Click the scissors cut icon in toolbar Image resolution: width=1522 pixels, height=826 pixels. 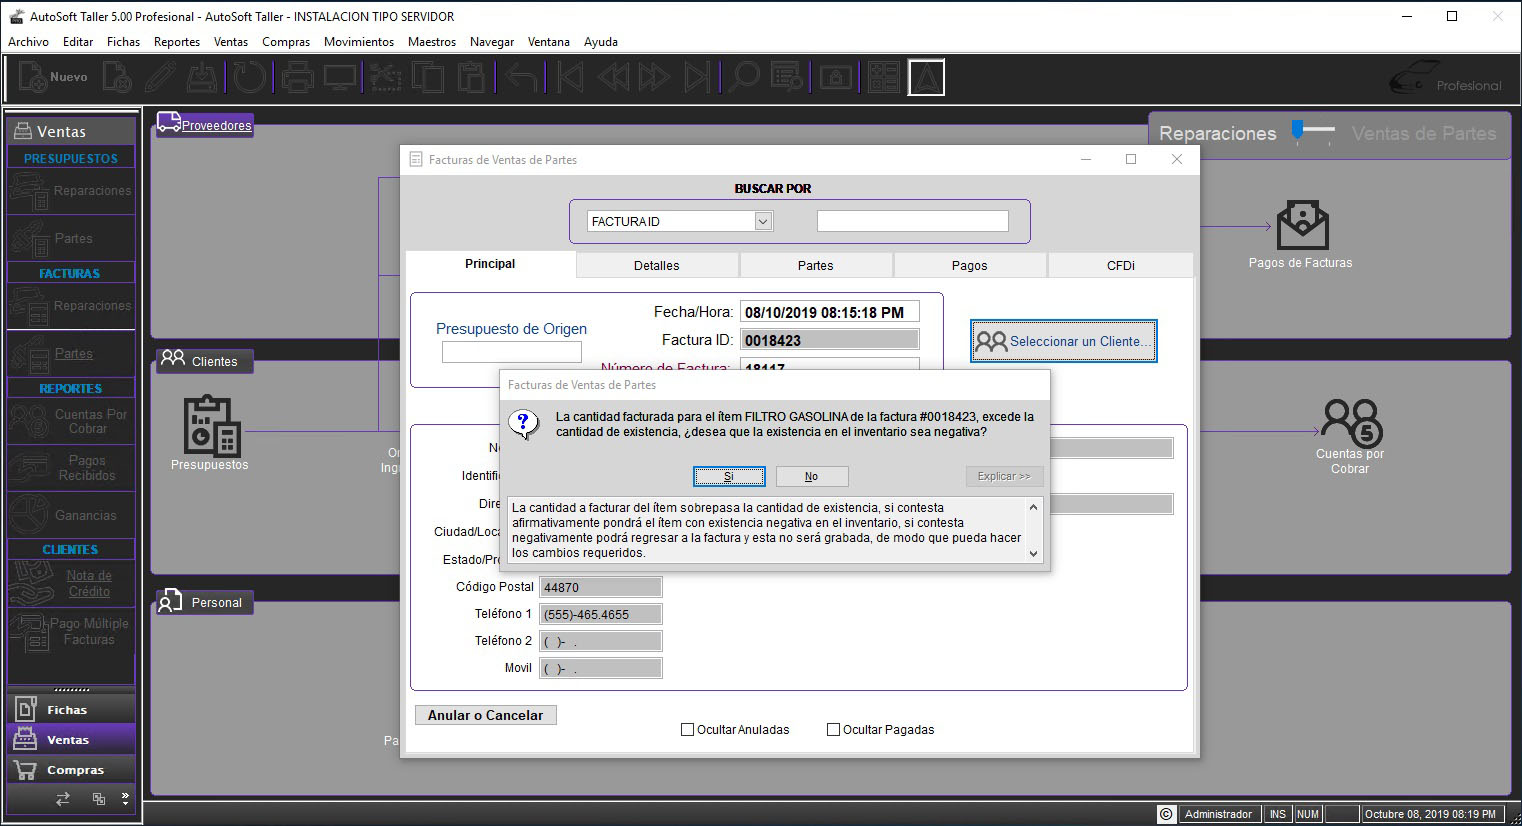pyautogui.click(x=386, y=77)
